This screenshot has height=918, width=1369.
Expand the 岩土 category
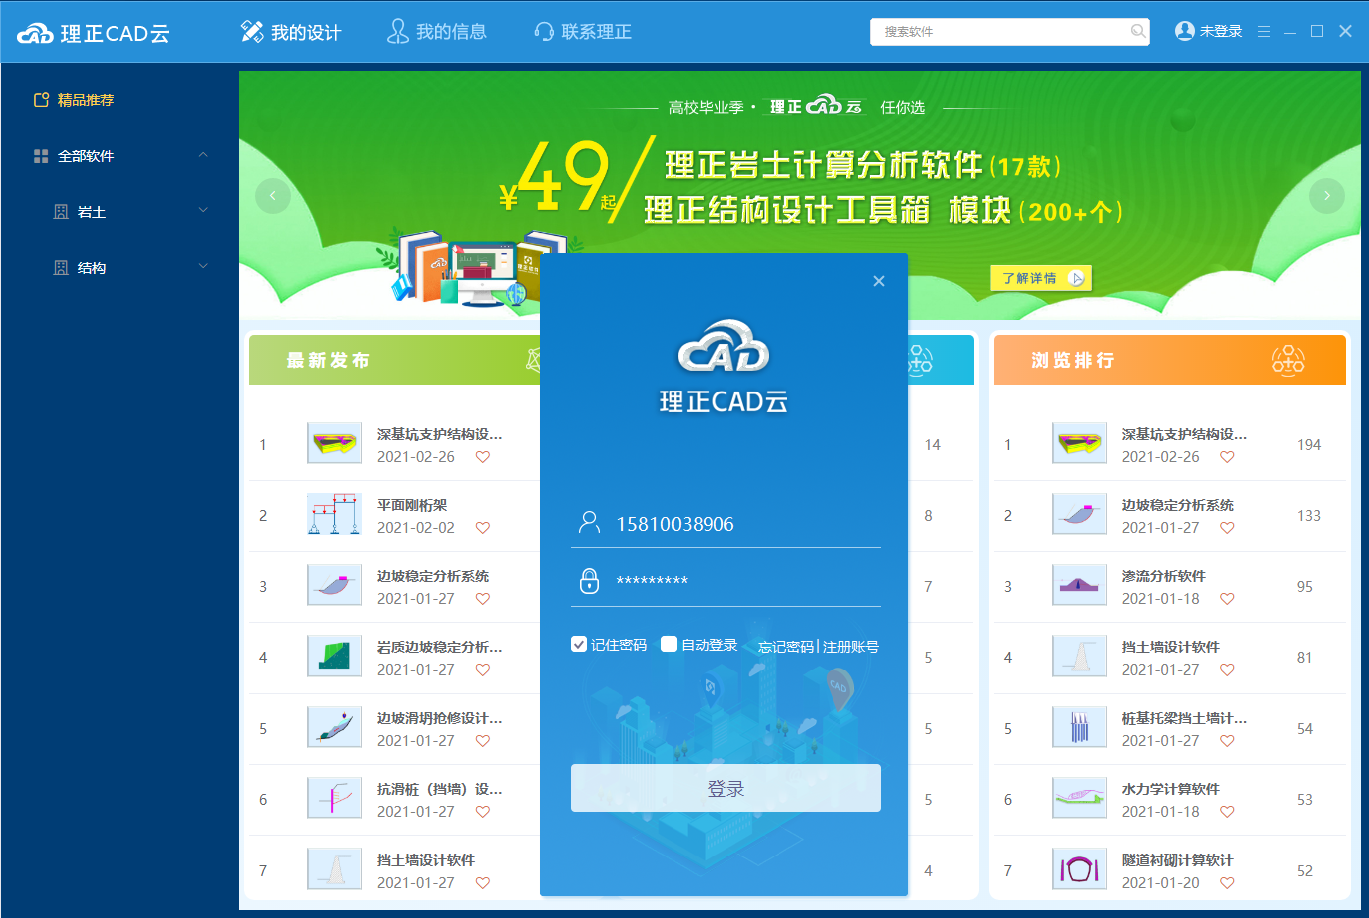[204, 211]
